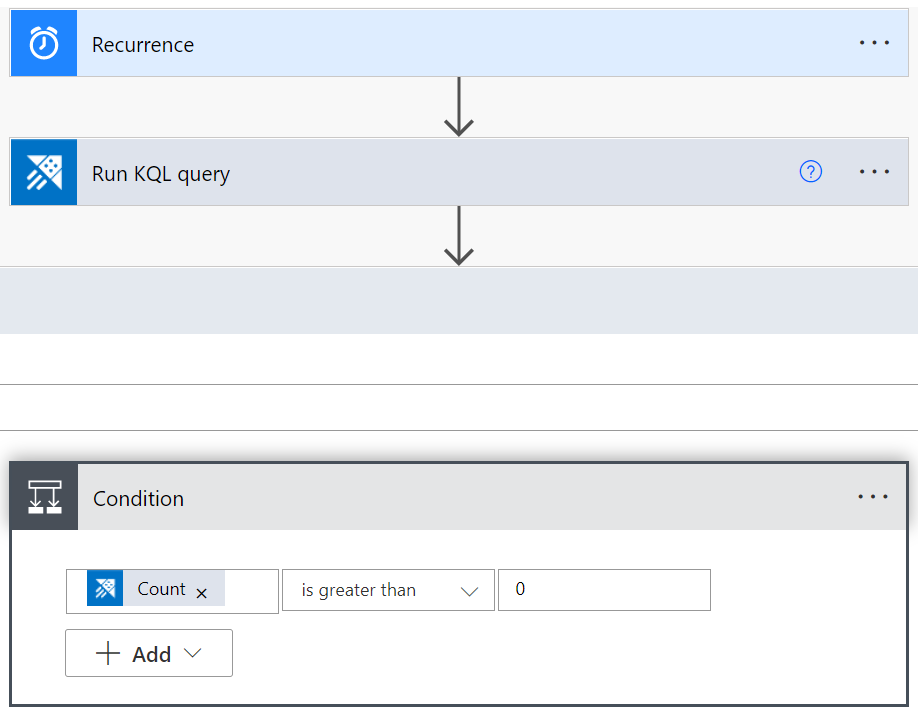918x717 pixels.
Task: Click the chevron inside the operator selector
Action: click(x=469, y=590)
